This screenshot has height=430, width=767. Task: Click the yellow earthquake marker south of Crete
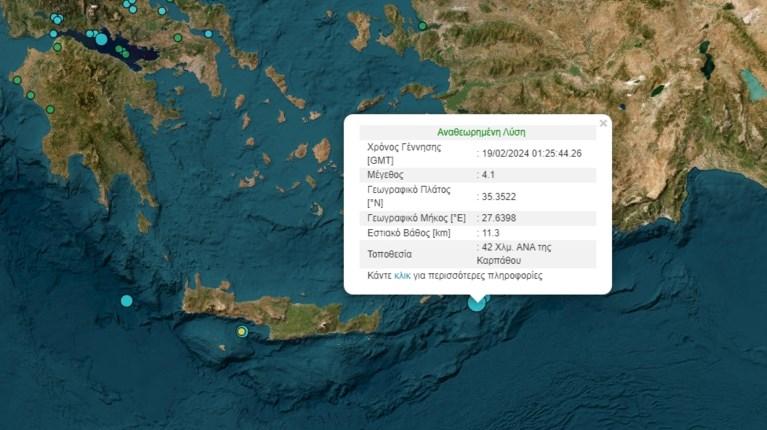(x=242, y=331)
